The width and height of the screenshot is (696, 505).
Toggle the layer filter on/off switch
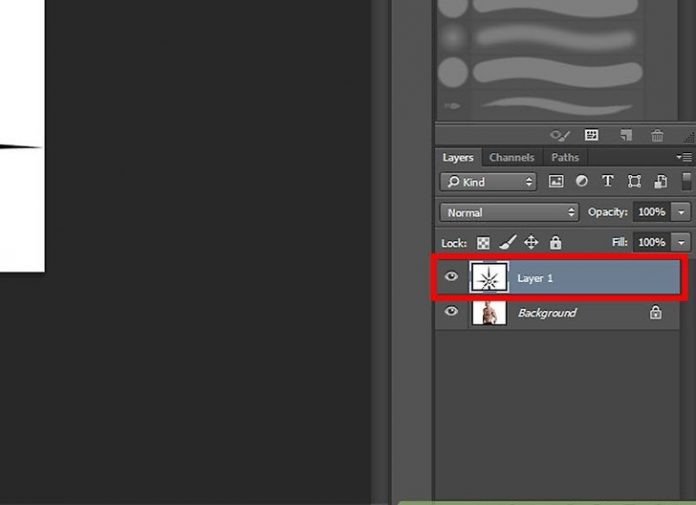[x=686, y=181]
